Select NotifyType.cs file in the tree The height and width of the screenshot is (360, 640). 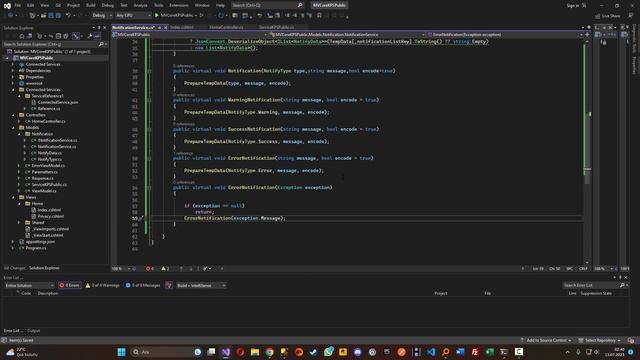tap(50, 159)
